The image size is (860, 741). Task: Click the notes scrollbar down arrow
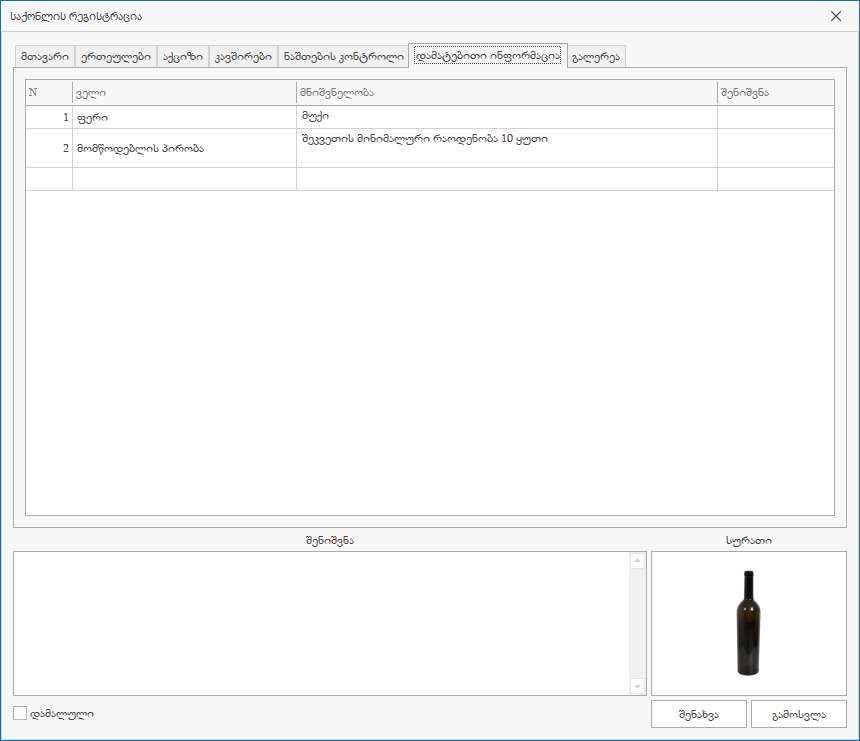click(637, 686)
